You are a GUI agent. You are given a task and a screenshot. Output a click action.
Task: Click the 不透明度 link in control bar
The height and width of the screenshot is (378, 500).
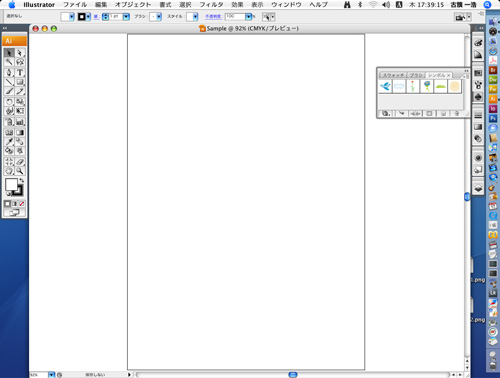(x=213, y=17)
